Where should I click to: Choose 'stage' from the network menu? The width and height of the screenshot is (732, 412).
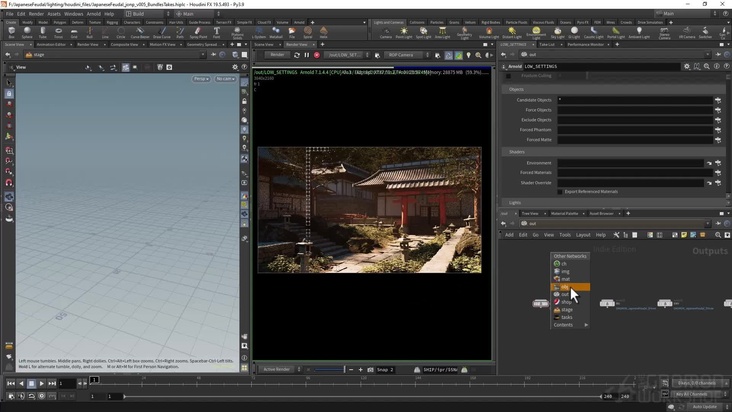567,310
